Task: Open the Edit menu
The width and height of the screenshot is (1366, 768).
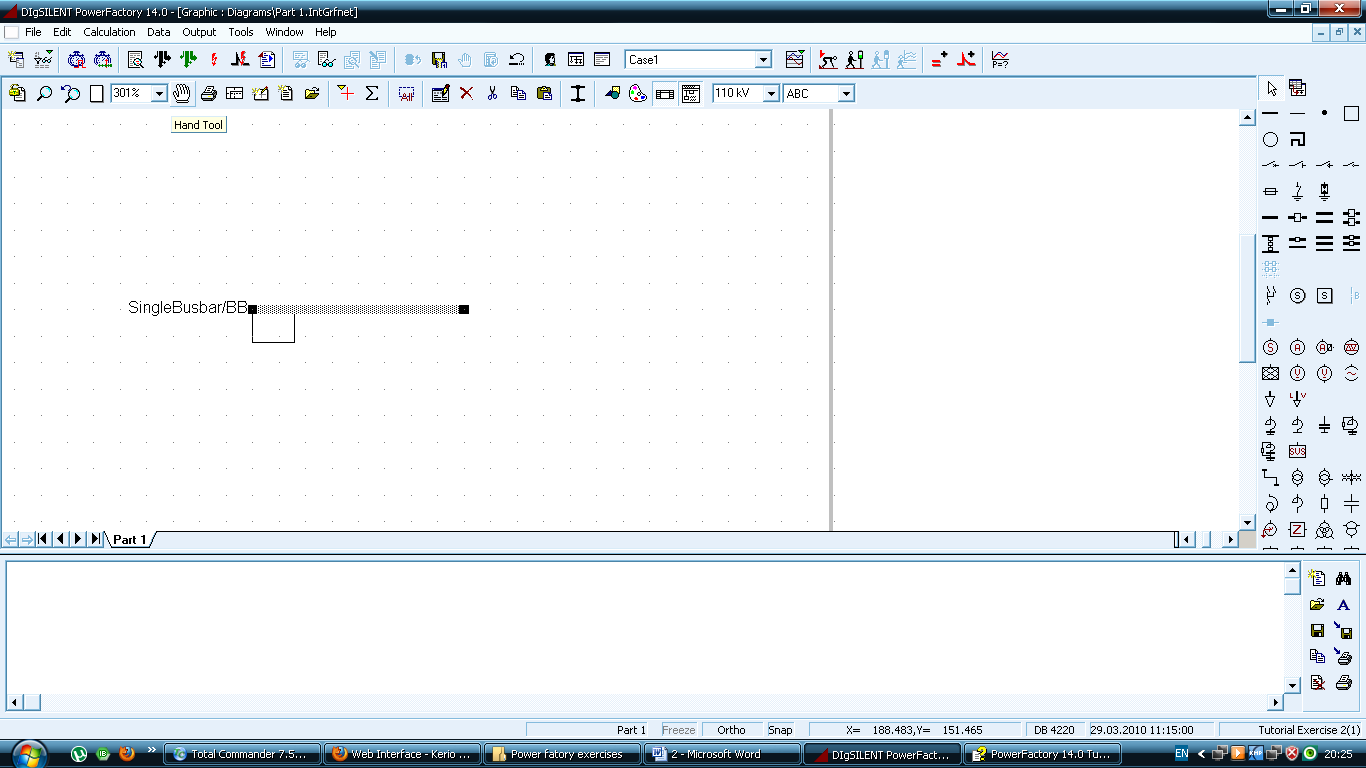Action: [62, 32]
